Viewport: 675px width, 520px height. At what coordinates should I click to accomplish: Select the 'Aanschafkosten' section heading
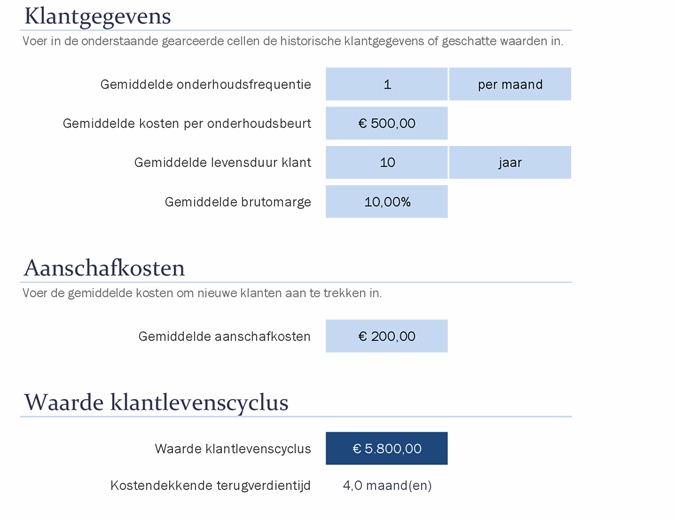tap(104, 268)
